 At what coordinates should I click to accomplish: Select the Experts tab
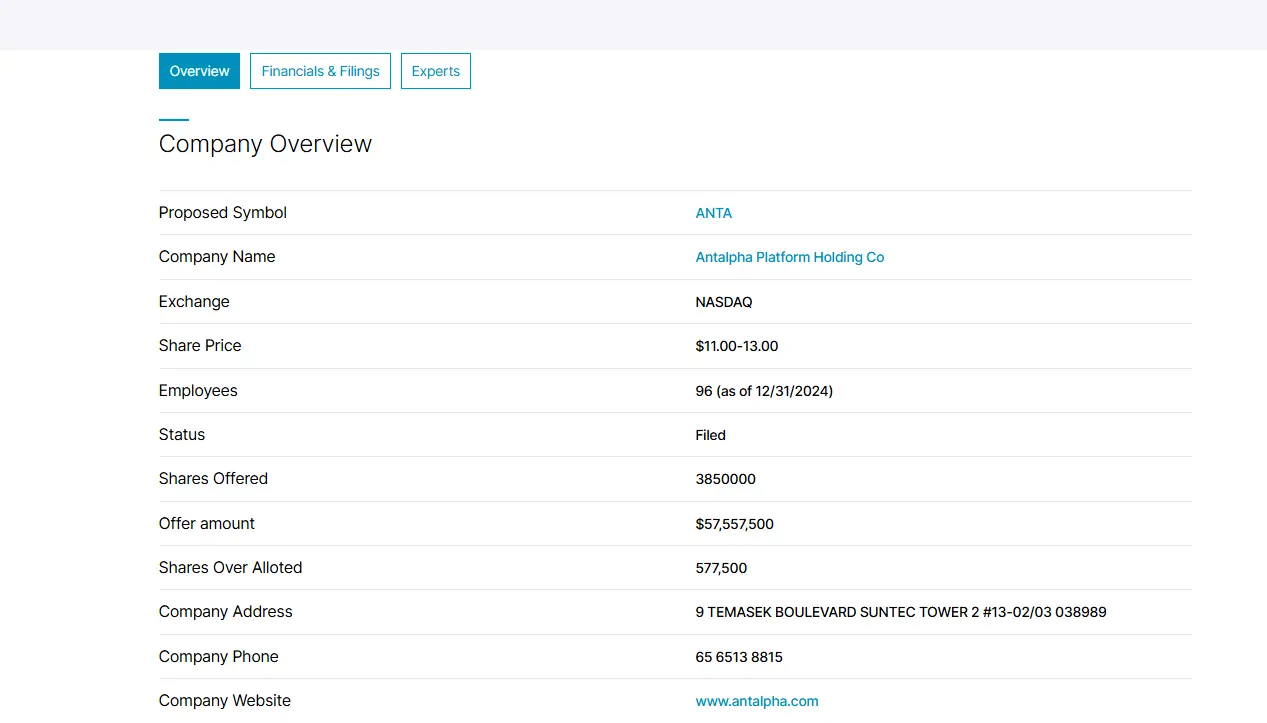(435, 71)
